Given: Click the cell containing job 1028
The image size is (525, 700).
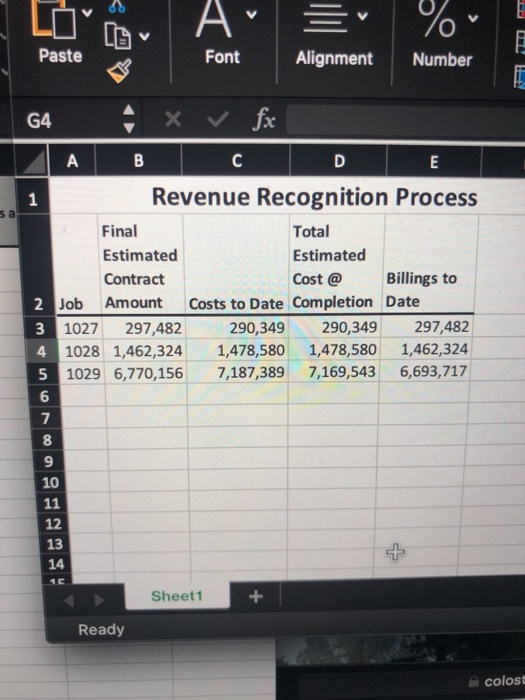Looking at the screenshot, I should tap(82, 351).
